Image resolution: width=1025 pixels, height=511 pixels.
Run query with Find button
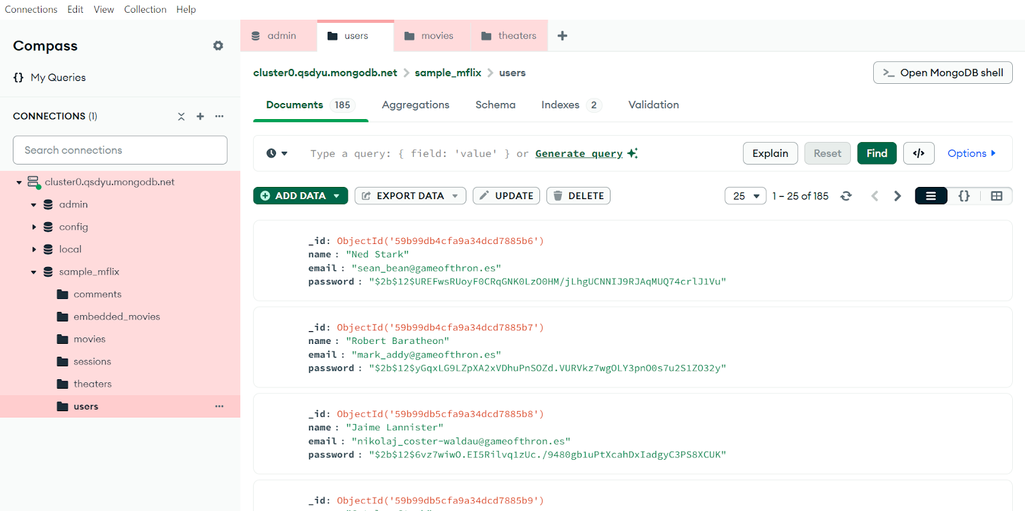[877, 154]
